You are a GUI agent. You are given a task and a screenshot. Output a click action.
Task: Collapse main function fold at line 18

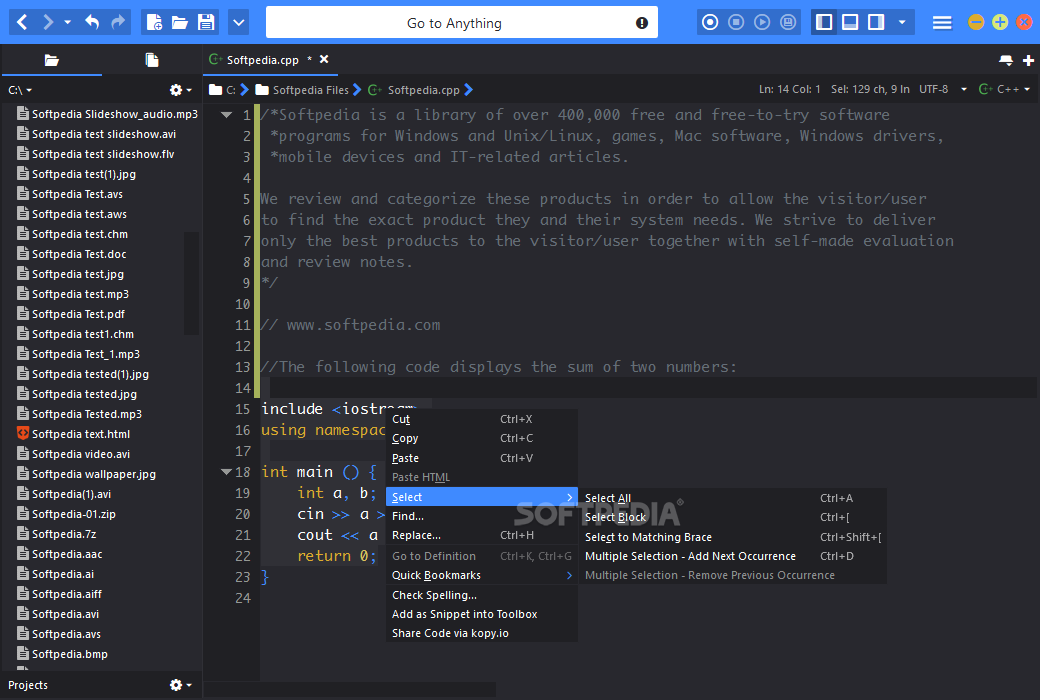(x=226, y=472)
